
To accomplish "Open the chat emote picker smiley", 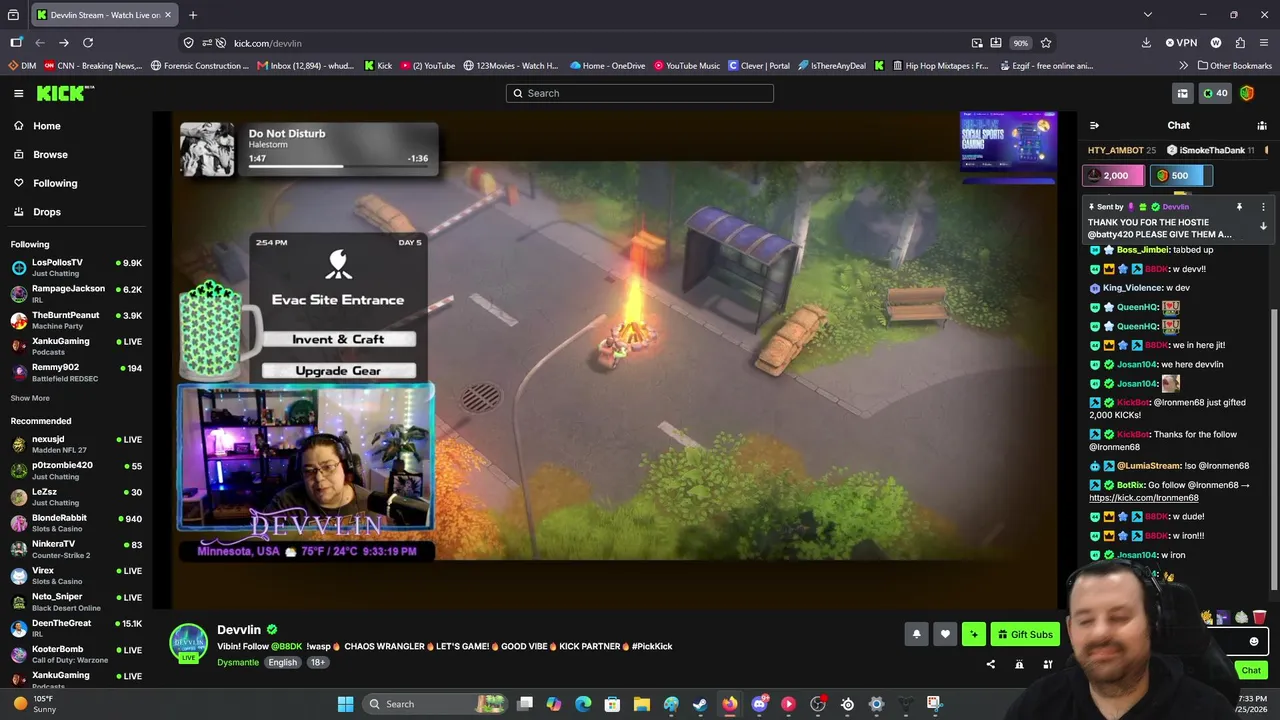I will click(x=1254, y=642).
